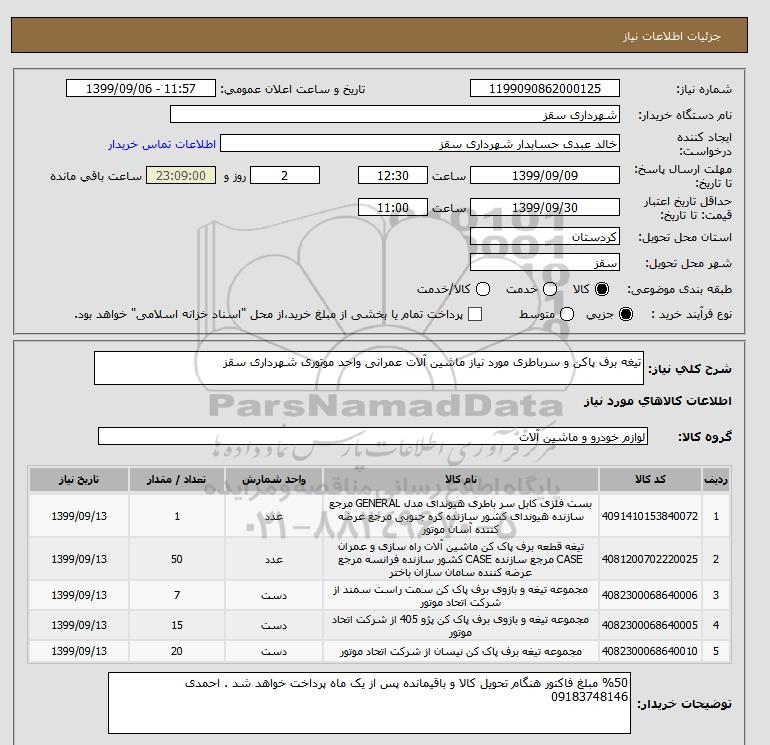Image resolution: width=770 pixels, height=745 pixels.
Task: Click the نیسان wiper blade item name
Action: pyautogui.click(x=461, y=651)
